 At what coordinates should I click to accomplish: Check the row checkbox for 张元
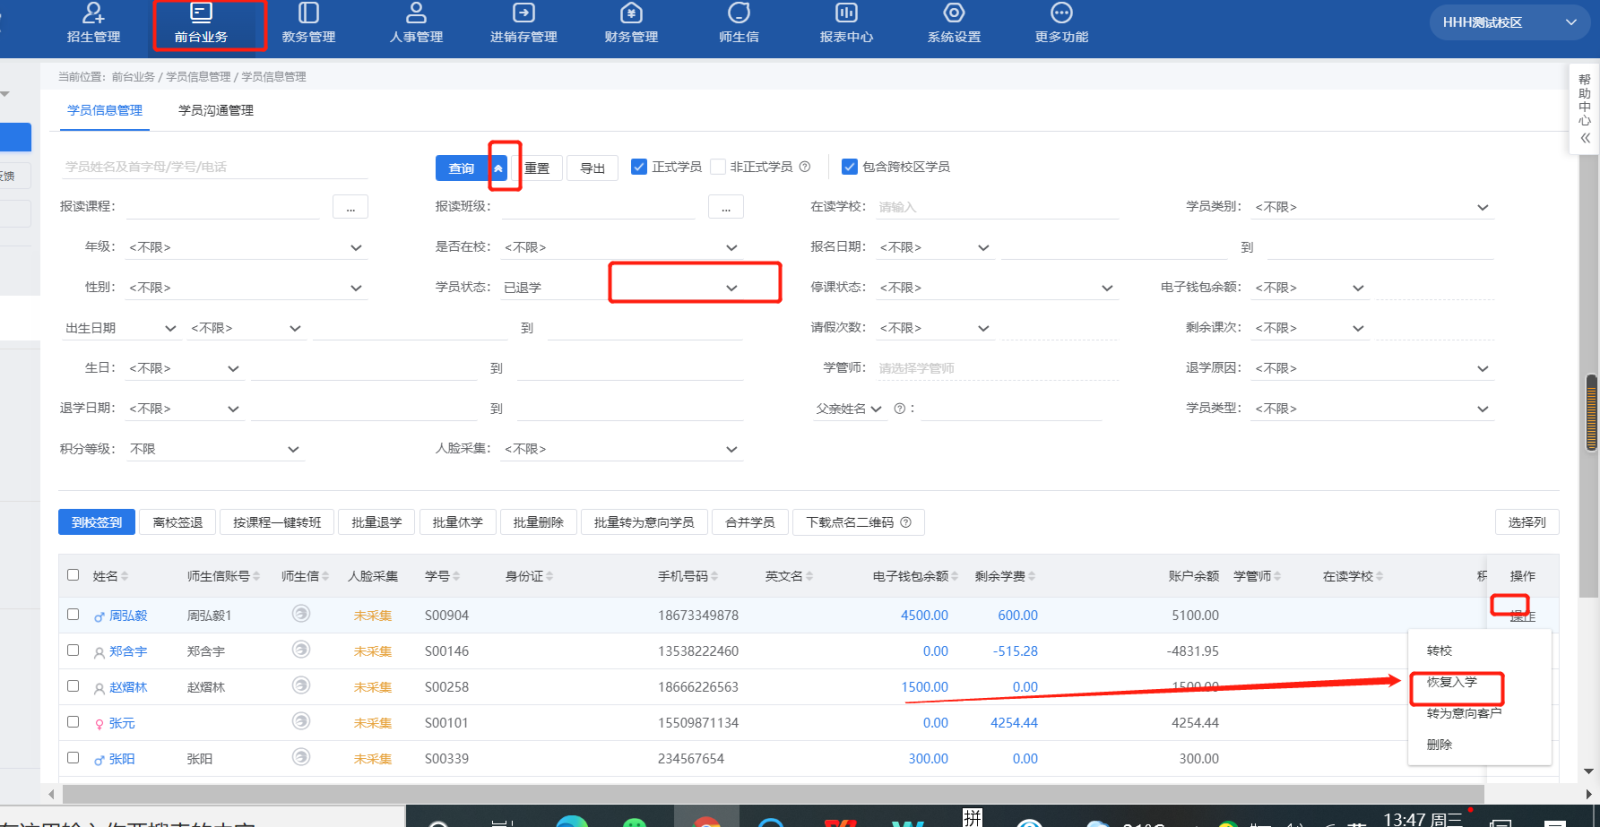[73, 721]
